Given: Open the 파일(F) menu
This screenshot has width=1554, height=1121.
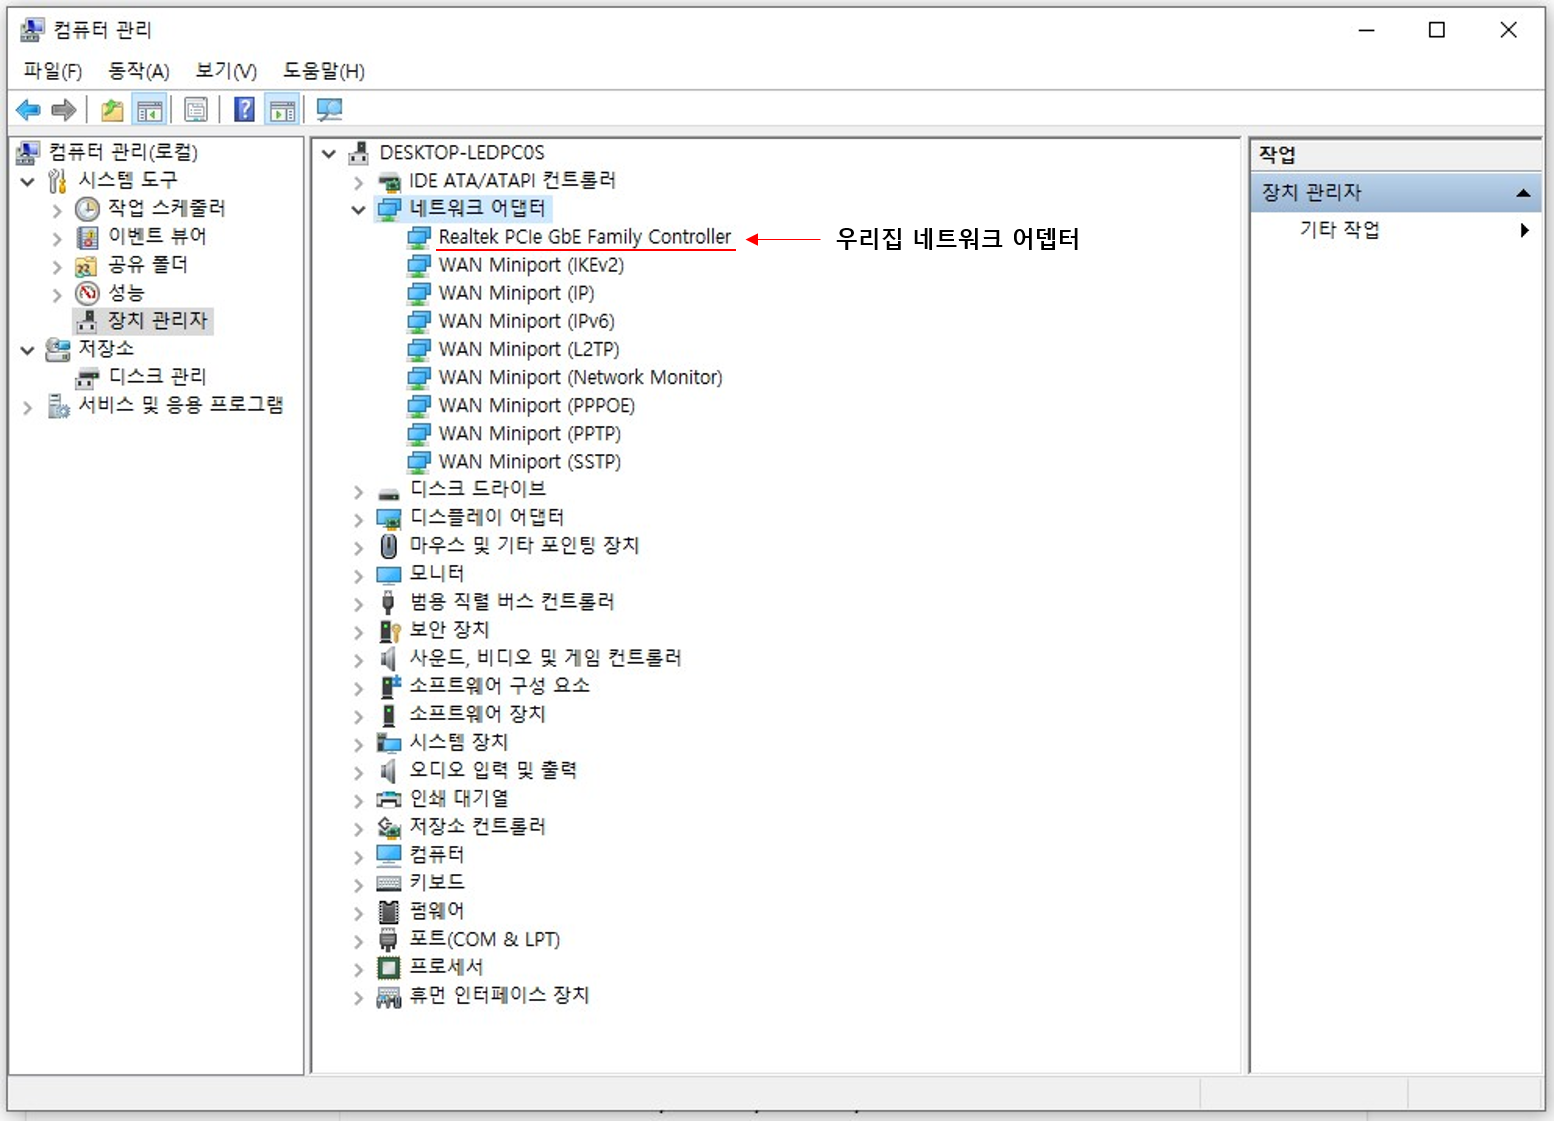Looking at the screenshot, I should [x=50, y=71].
